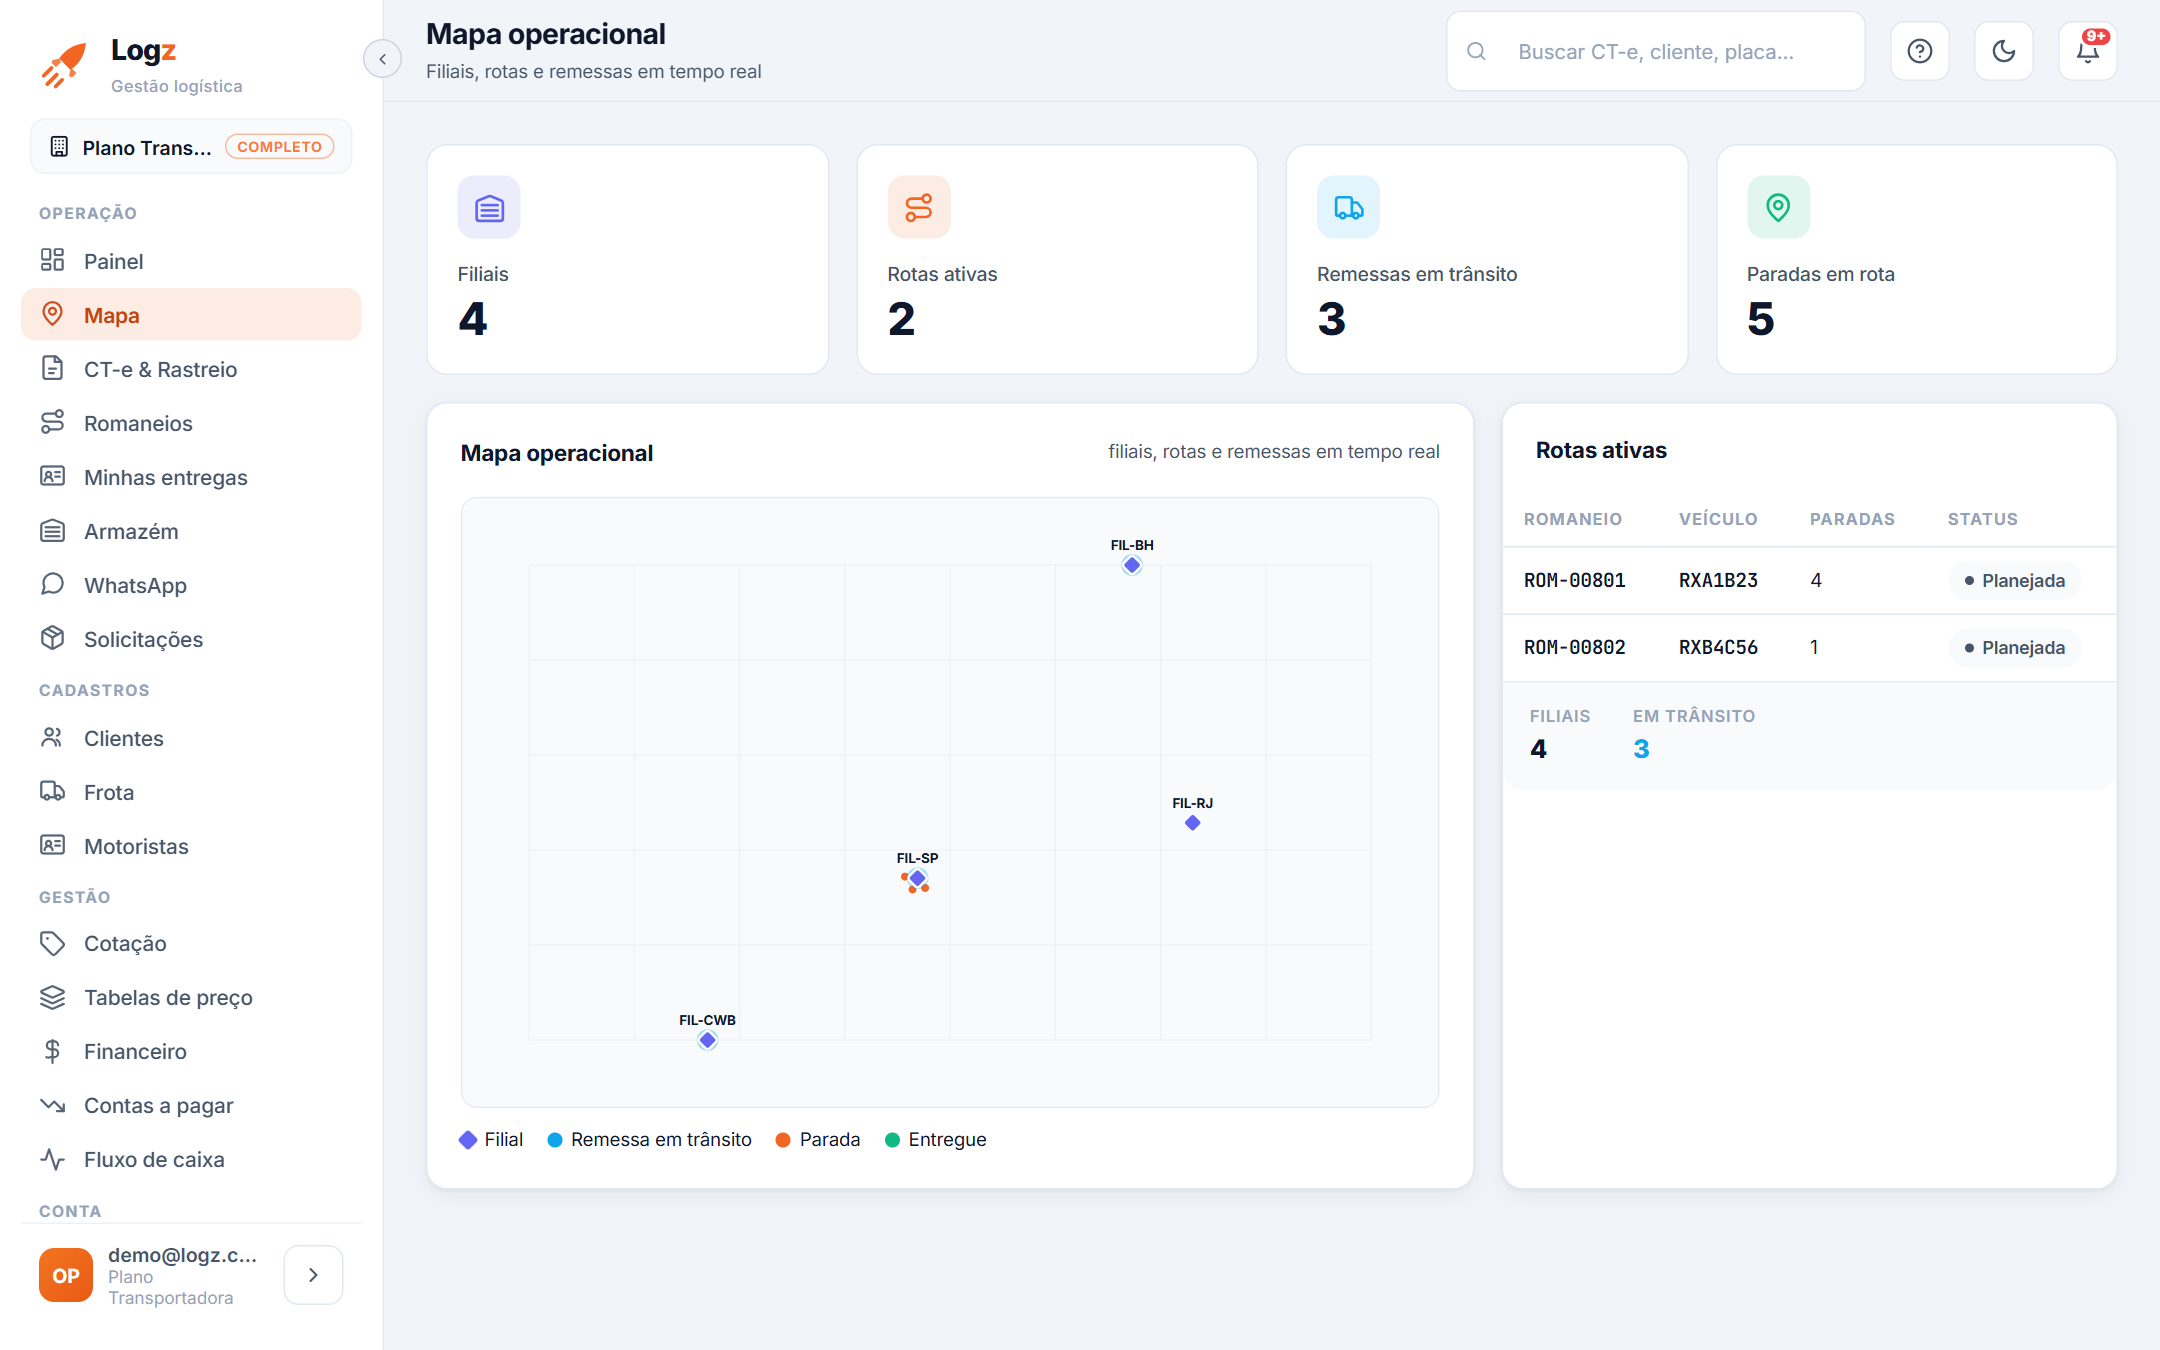Screen dimensions: 2160x1350
Task: Focus the Buscar CT-e search field
Action: (1655, 51)
